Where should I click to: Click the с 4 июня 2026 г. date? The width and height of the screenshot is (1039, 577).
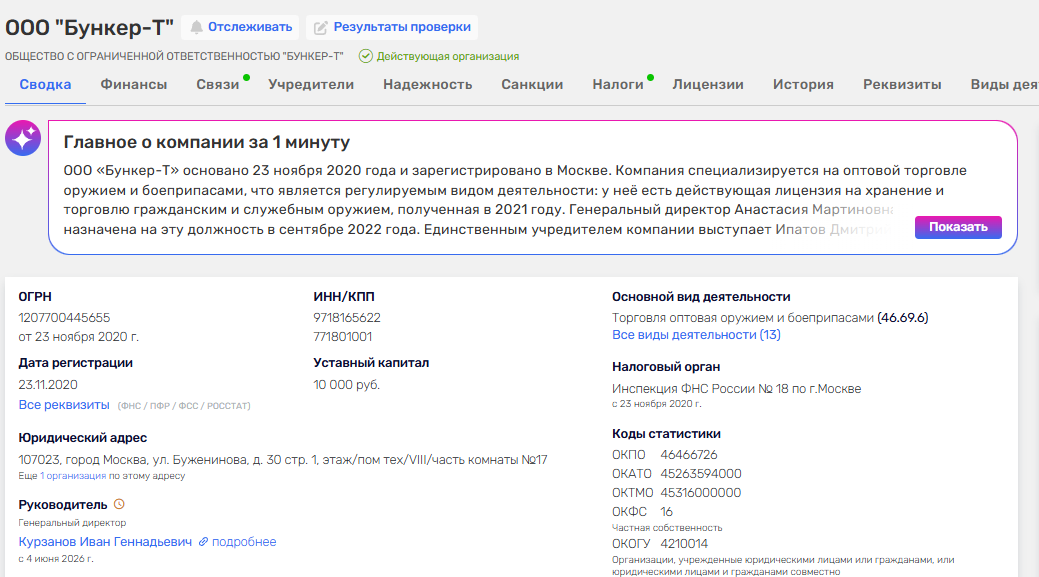tap(56, 559)
